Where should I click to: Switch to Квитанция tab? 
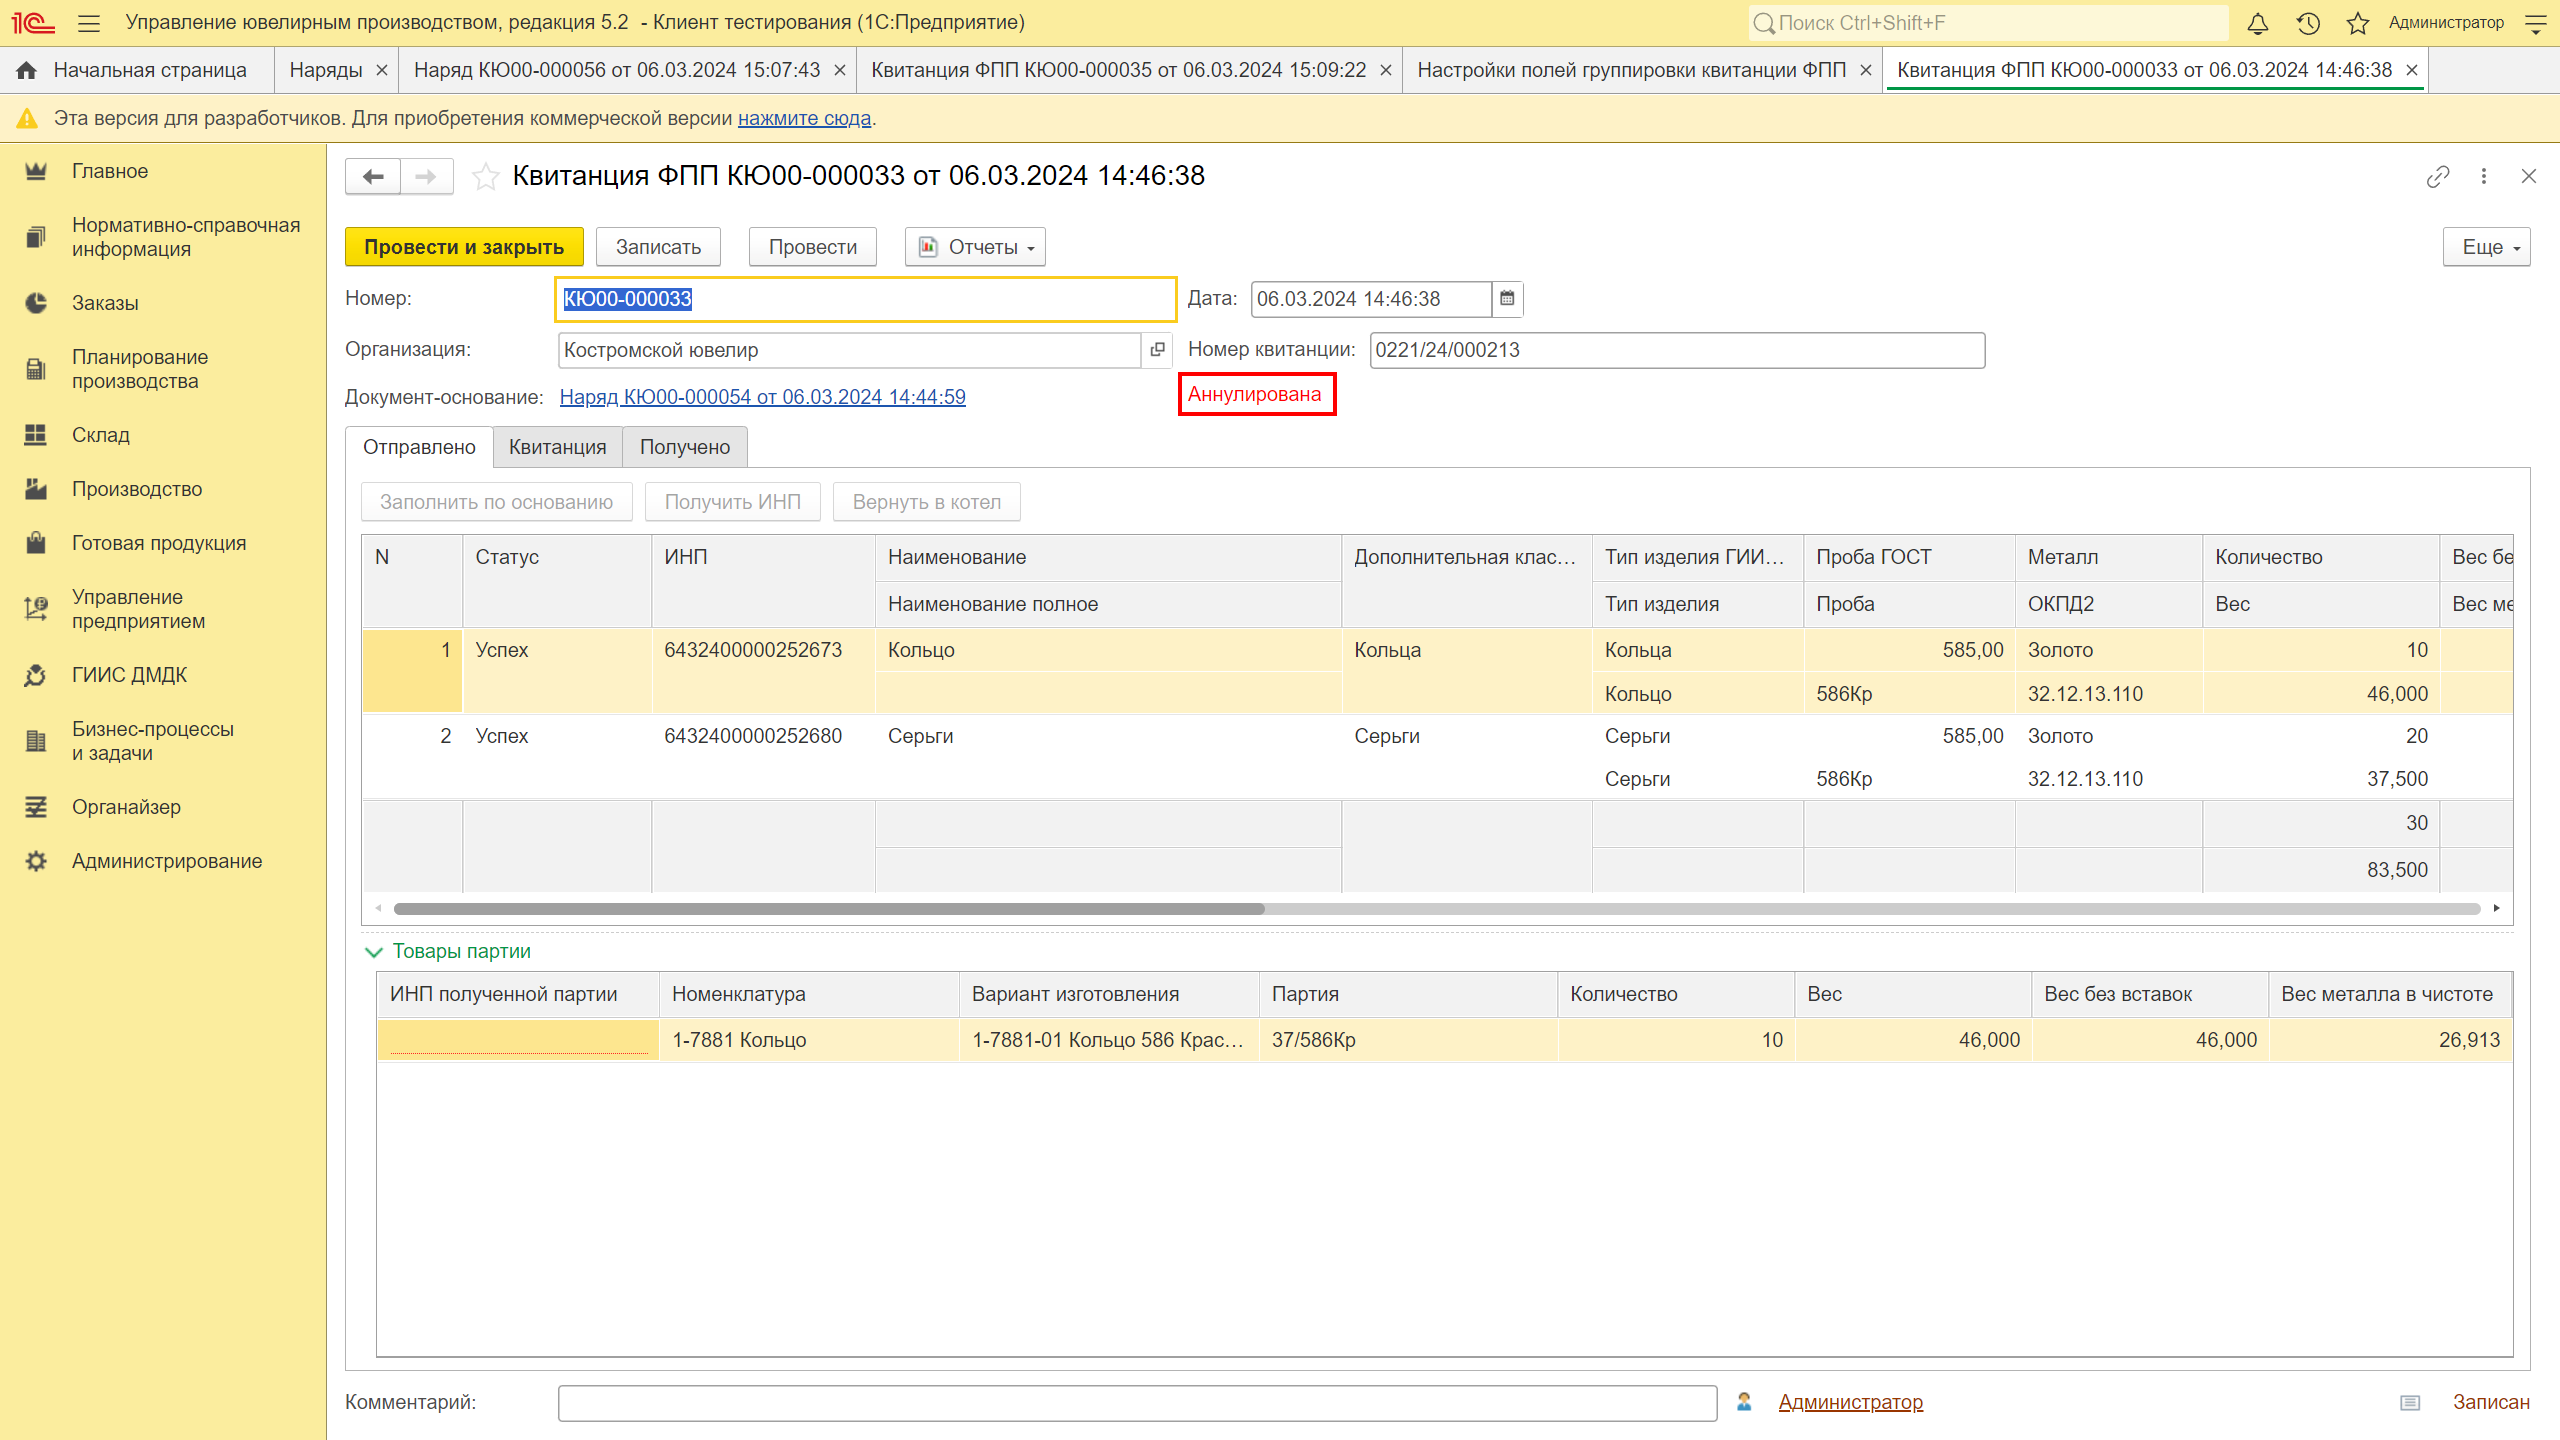(x=557, y=447)
